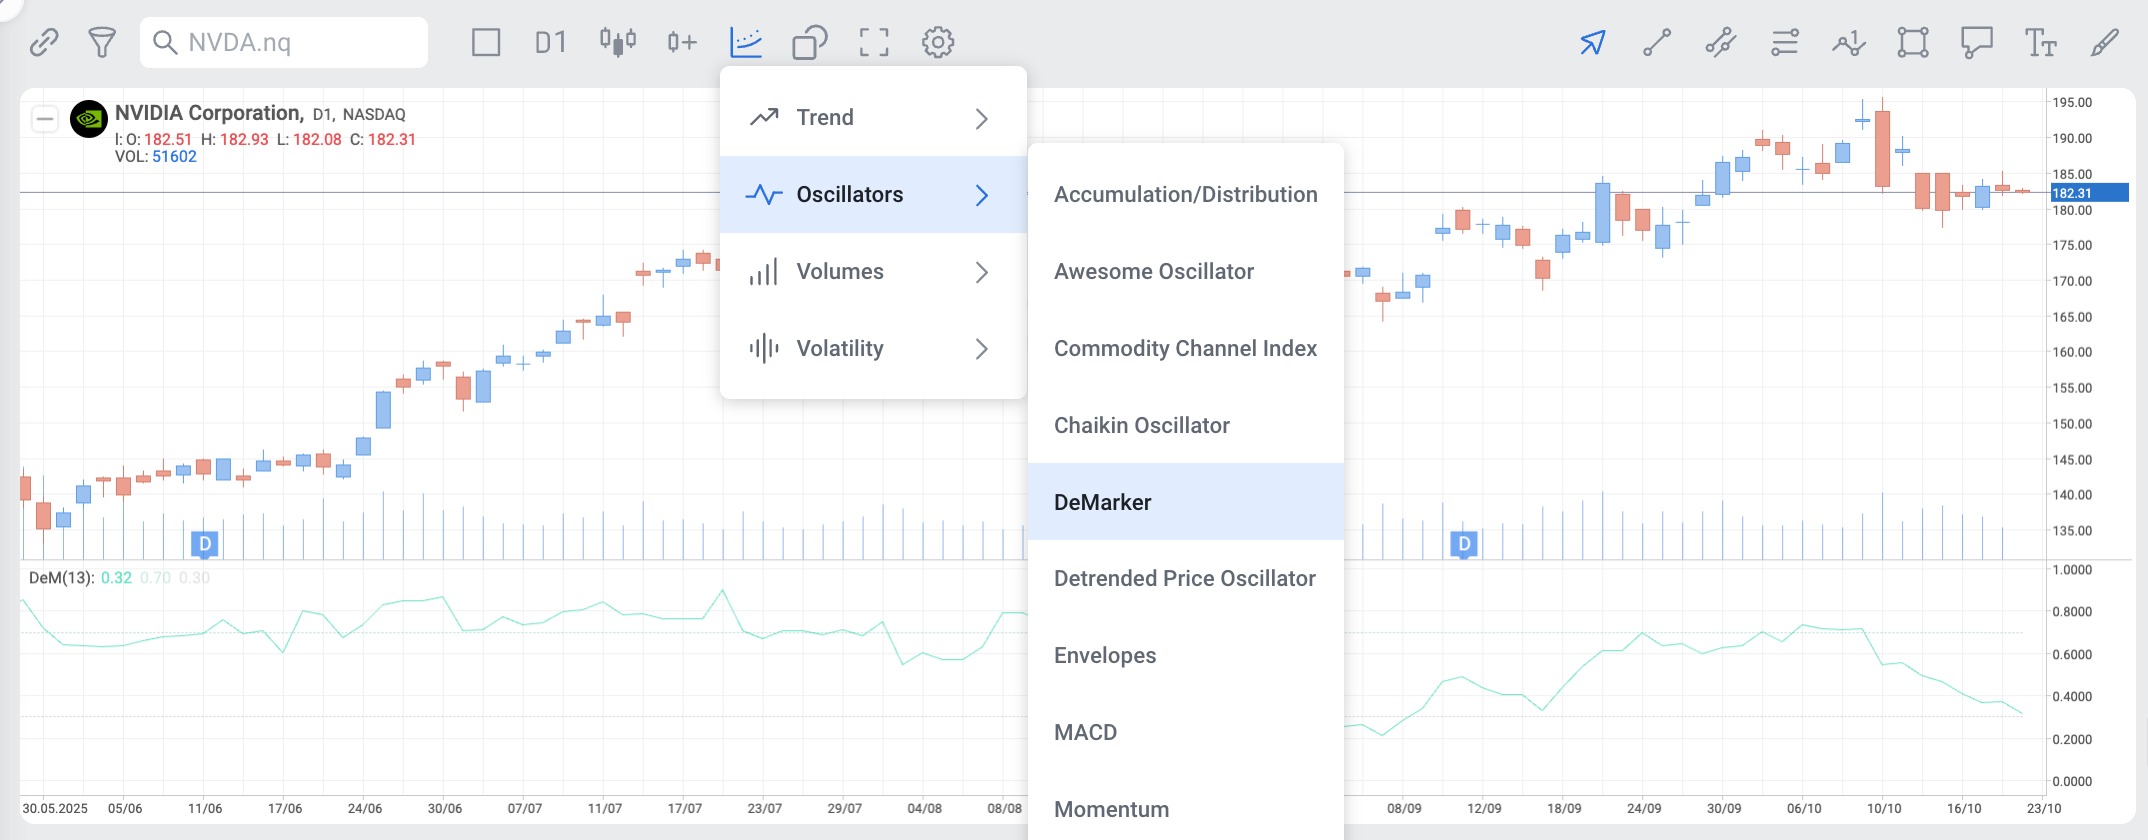Viewport: 2148px width, 840px height.
Task: Select the trend line drawing tool
Action: tap(1657, 42)
